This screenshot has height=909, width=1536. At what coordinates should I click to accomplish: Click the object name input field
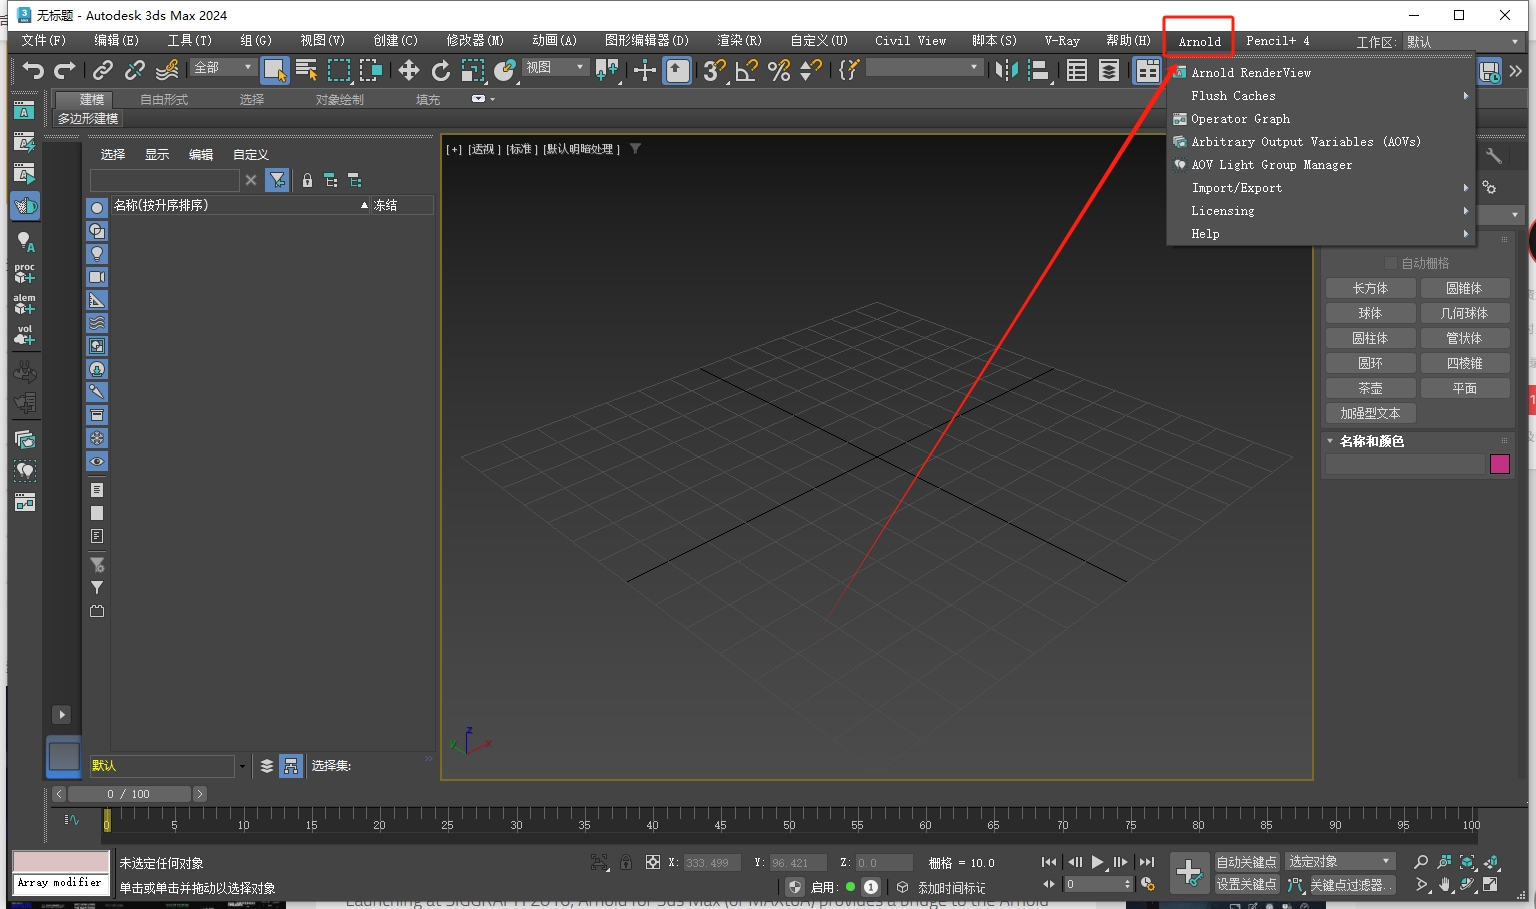tap(1405, 464)
